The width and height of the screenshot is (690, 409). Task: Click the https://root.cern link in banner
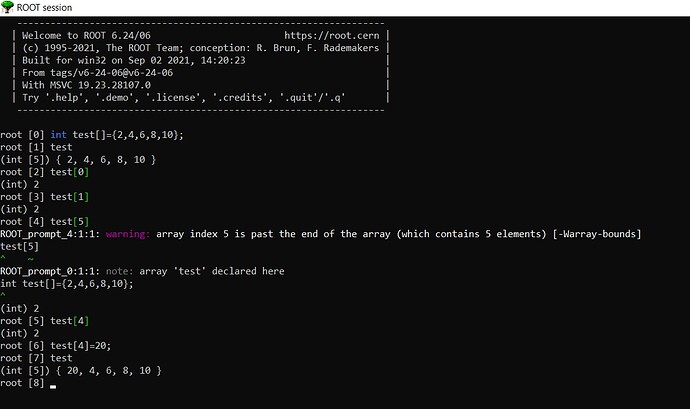331,35
